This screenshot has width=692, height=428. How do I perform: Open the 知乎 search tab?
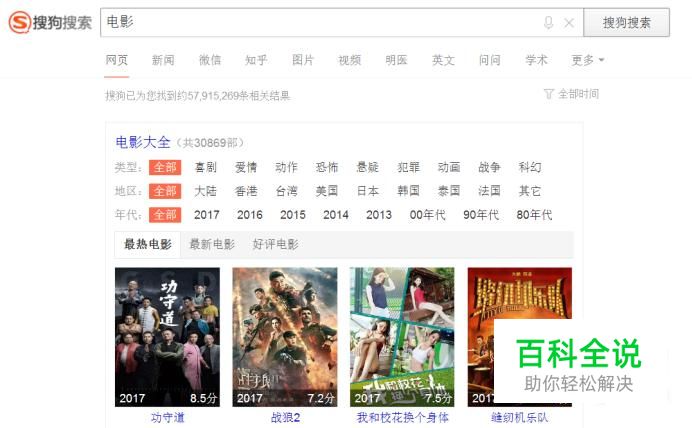pyautogui.click(x=256, y=60)
